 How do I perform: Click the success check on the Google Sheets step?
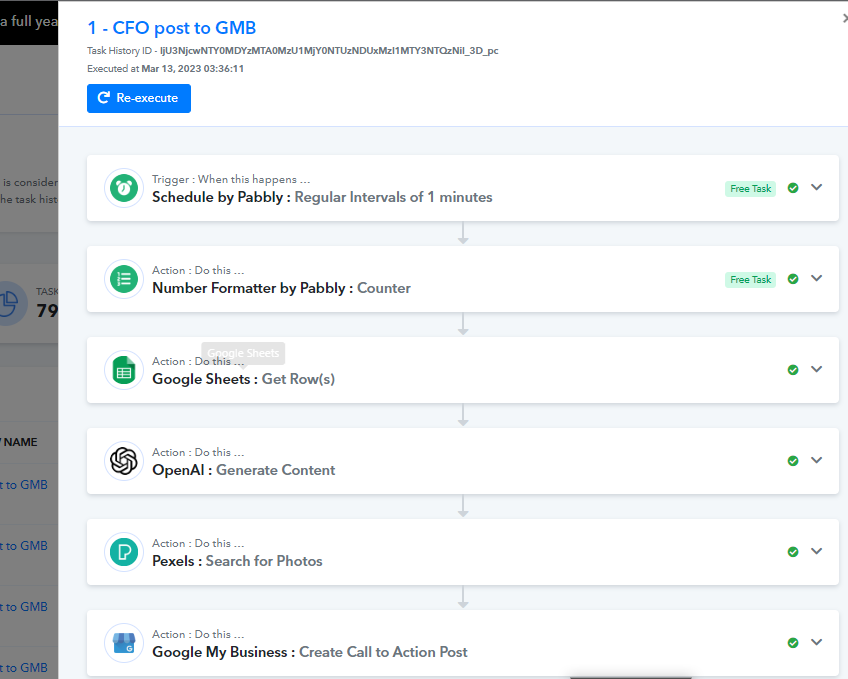[x=793, y=370]
